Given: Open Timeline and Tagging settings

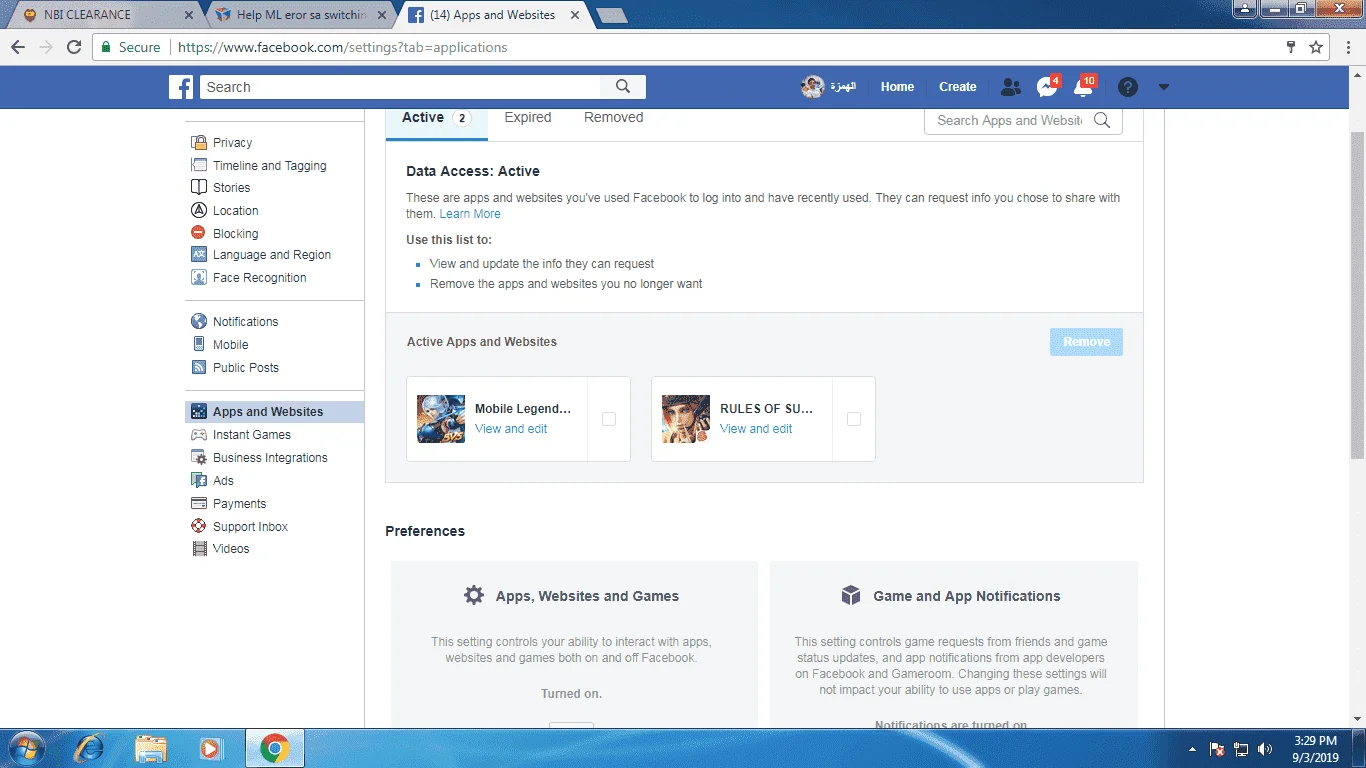Looking at the screenshot, I should (x=269, y=166).
